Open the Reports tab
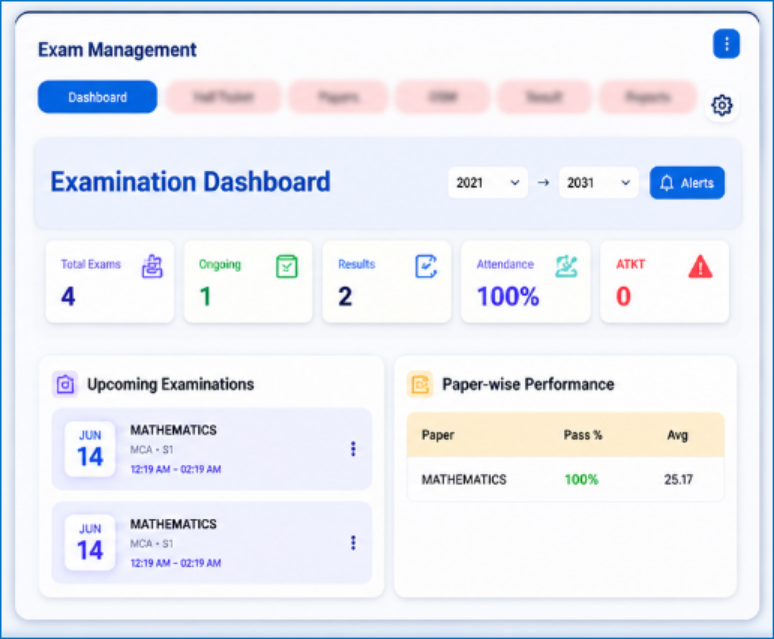 tap(648, 97)
